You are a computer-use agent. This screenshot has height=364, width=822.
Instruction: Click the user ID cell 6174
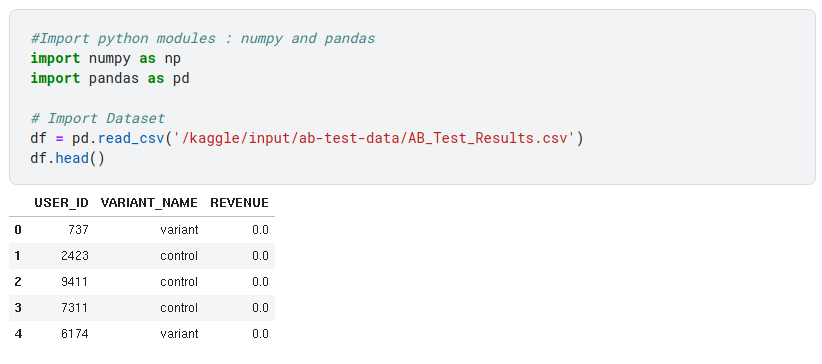pos(75,334)
